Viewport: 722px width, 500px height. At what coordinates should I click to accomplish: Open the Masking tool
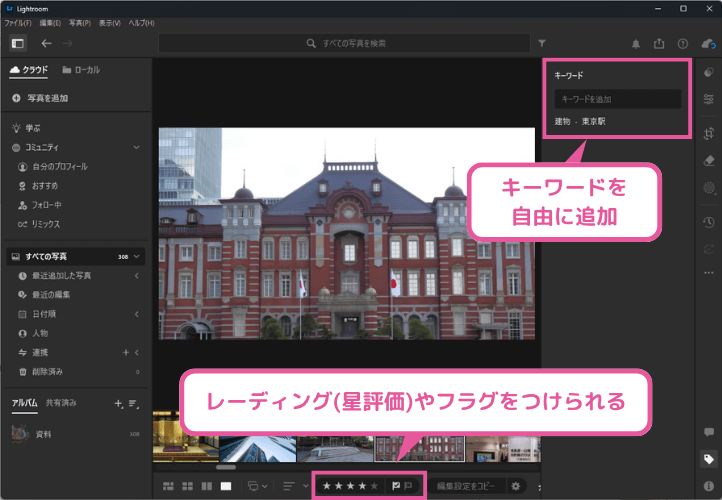tap(709, 187)
